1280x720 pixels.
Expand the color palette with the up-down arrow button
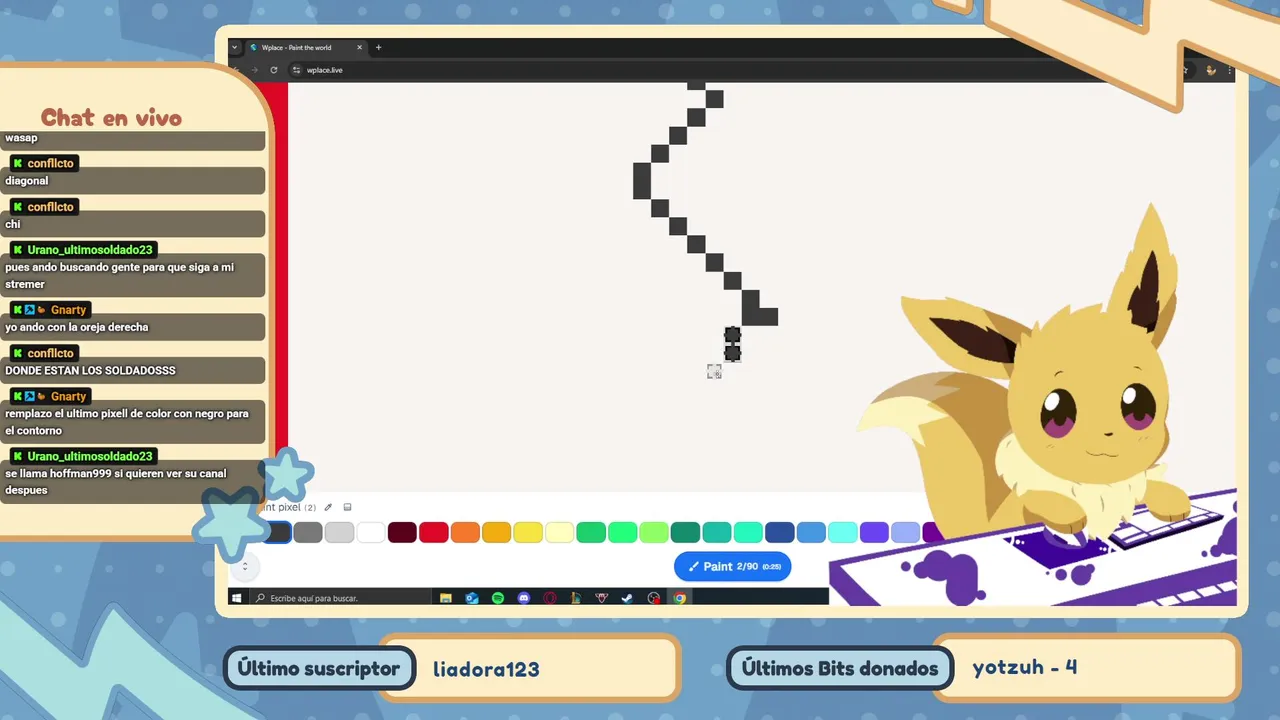click(244, 567)
